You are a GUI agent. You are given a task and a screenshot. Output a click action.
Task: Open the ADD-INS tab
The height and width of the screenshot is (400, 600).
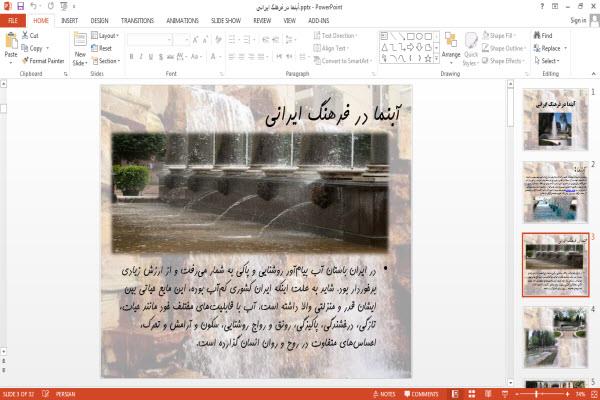318,21
